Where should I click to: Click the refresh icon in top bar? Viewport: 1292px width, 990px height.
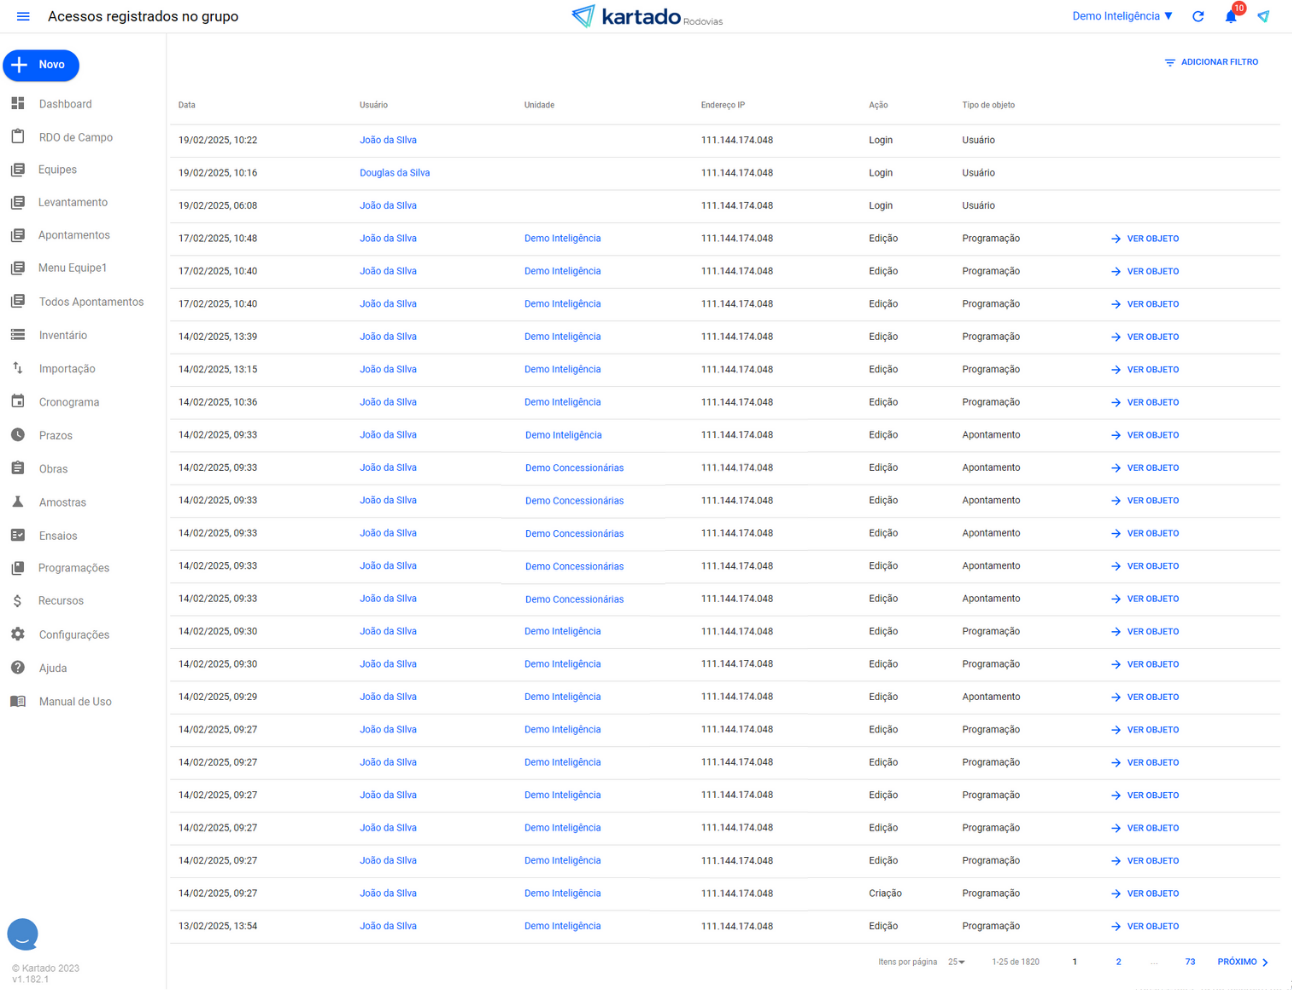1198,17
